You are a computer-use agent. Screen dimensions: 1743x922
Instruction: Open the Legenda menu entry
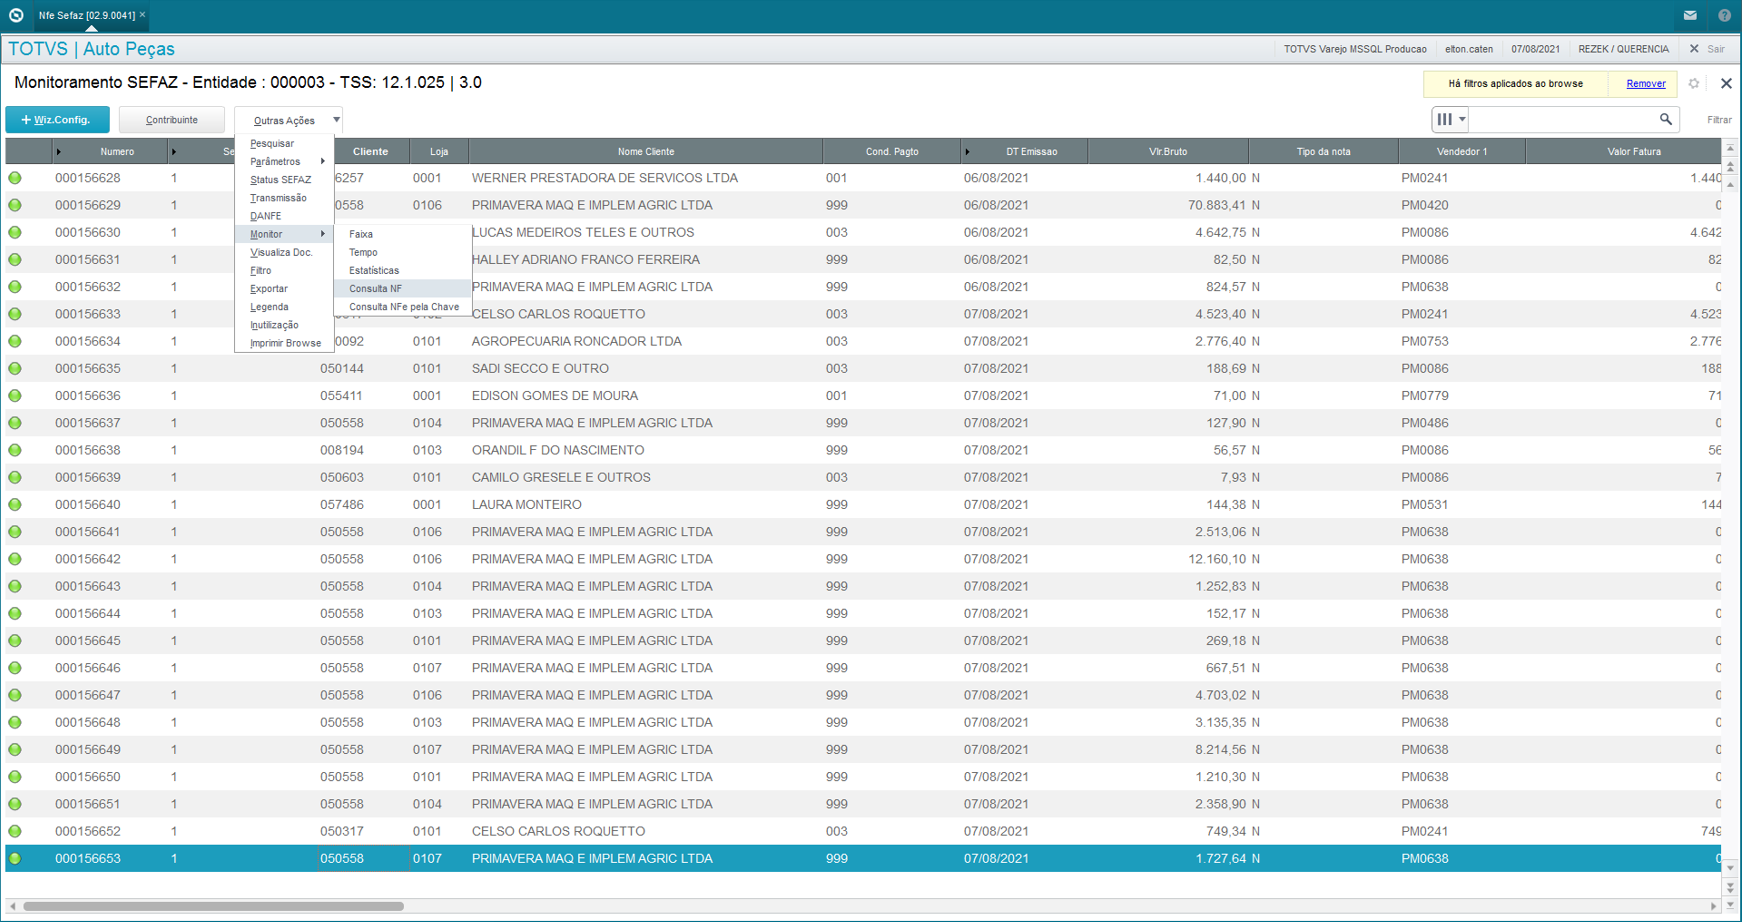coord(285,307)
